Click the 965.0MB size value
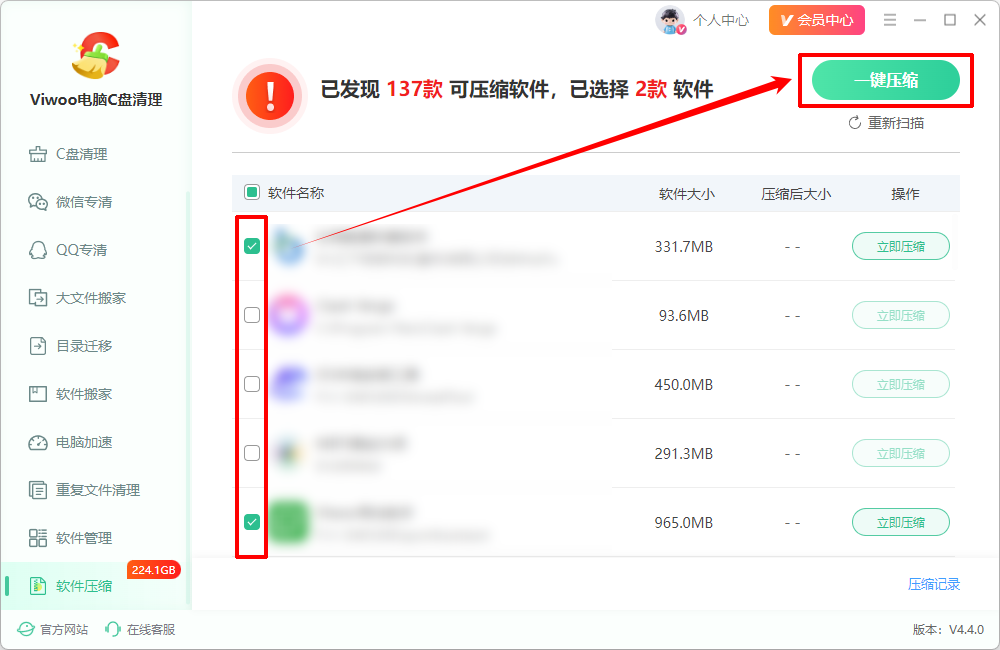This screenshot has height=650, width=1000. [684, 522]
